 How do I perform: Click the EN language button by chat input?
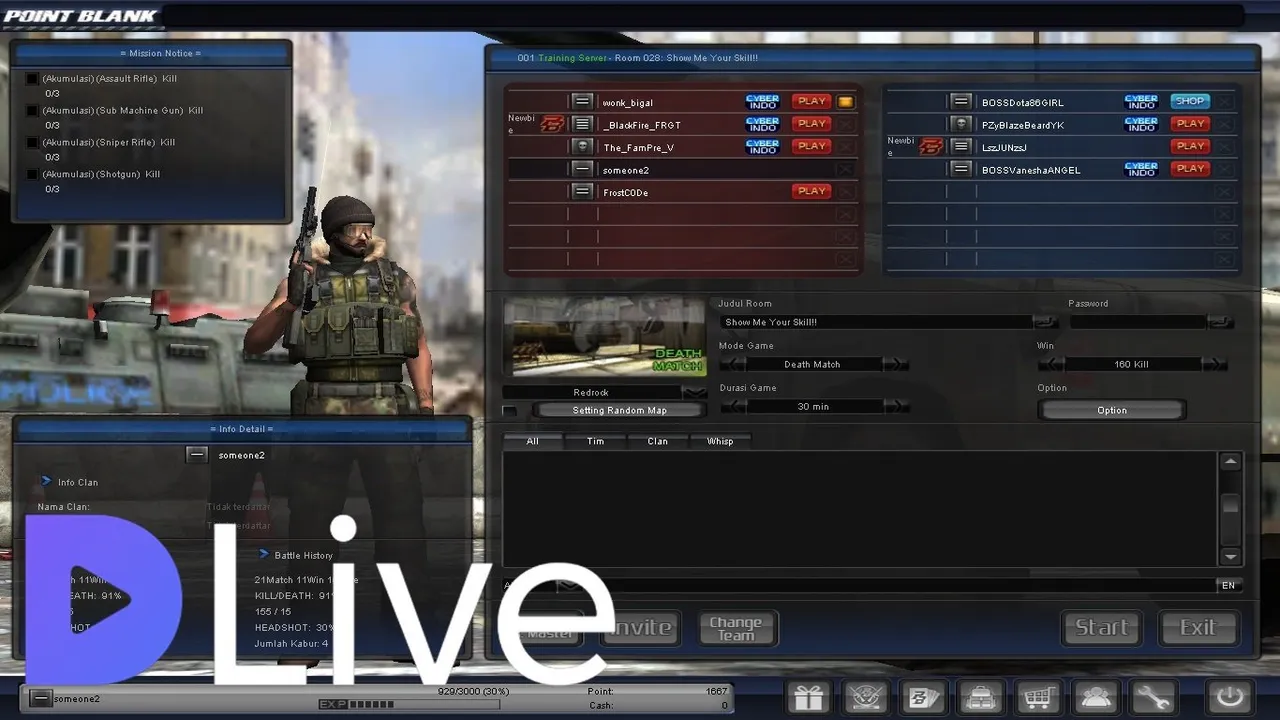pos(1229,585)
